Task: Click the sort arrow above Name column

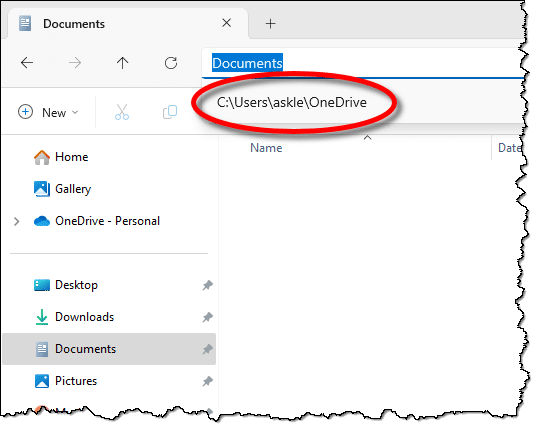Action: click(367, 138)
